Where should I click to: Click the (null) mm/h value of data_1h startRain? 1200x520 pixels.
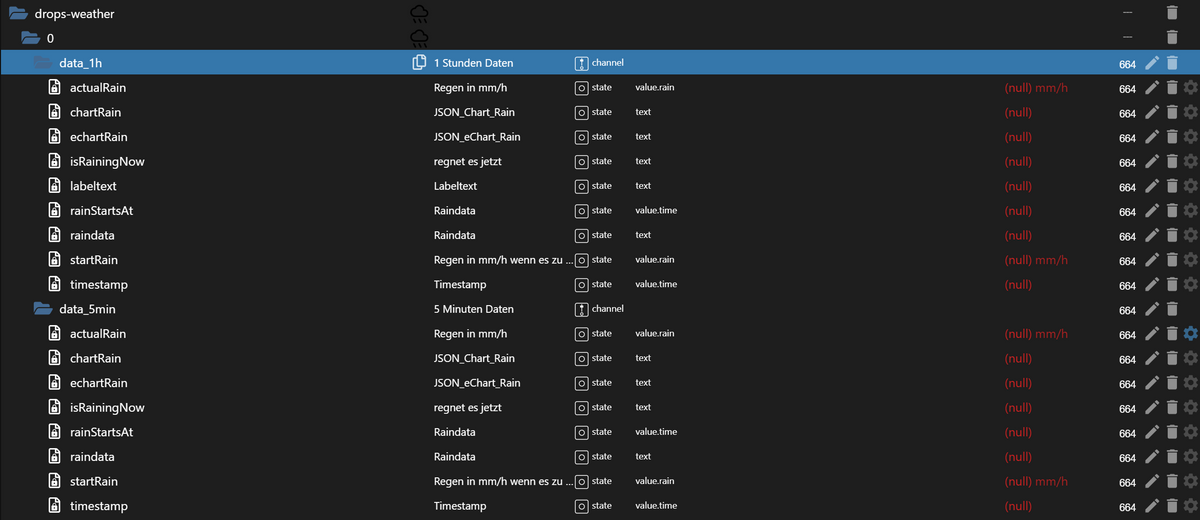1036,260
